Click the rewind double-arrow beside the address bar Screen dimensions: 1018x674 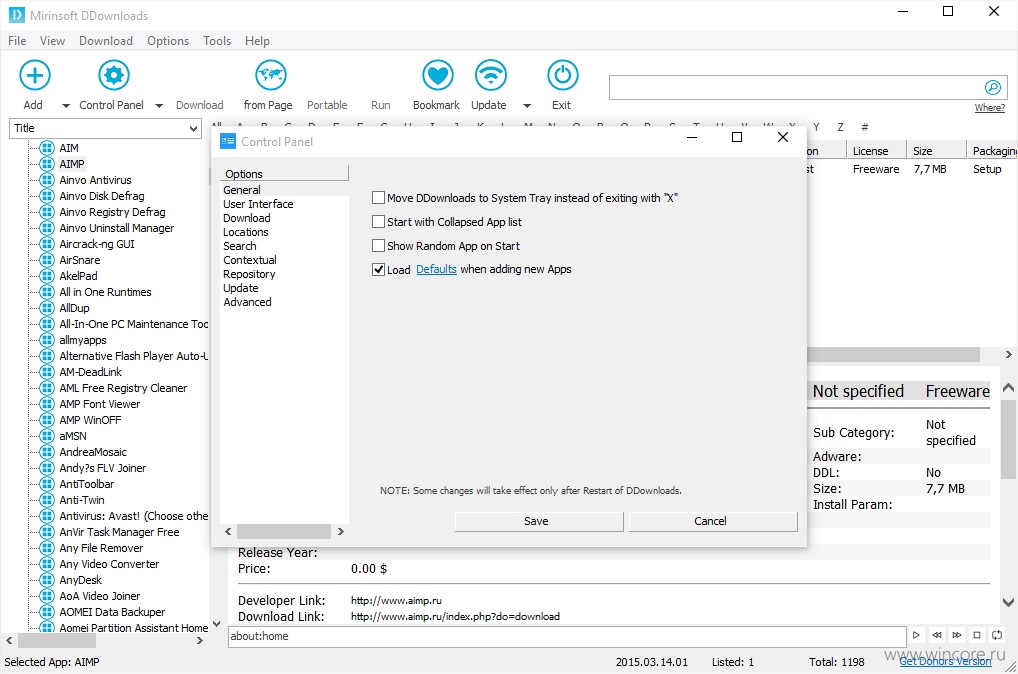tap(937, 635)
